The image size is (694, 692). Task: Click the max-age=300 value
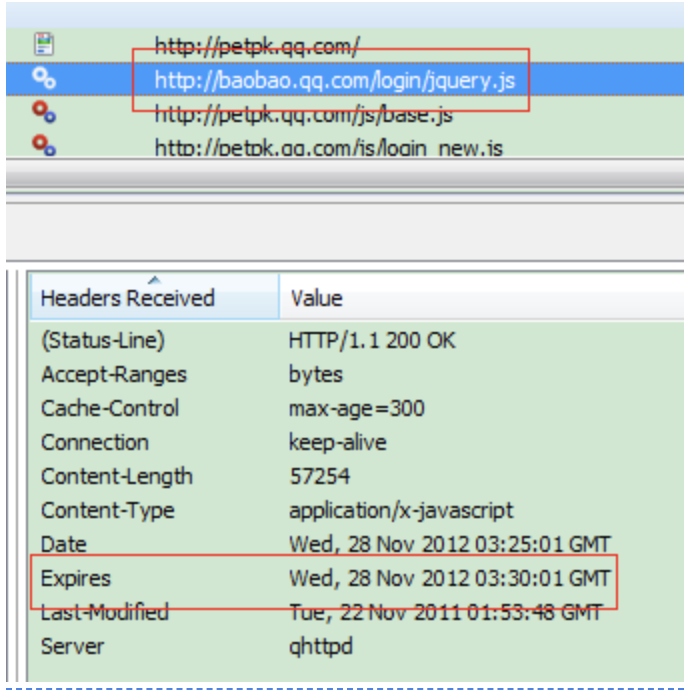click(357, 409)
